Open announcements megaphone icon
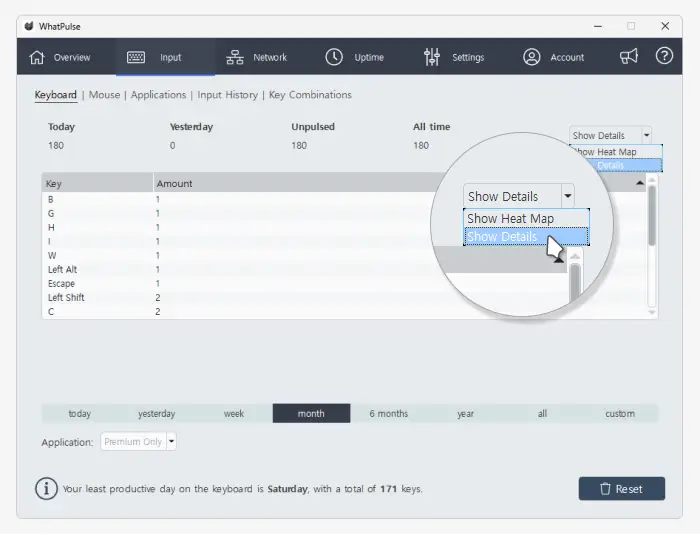The image size is (700, 534). click(629, 57)
